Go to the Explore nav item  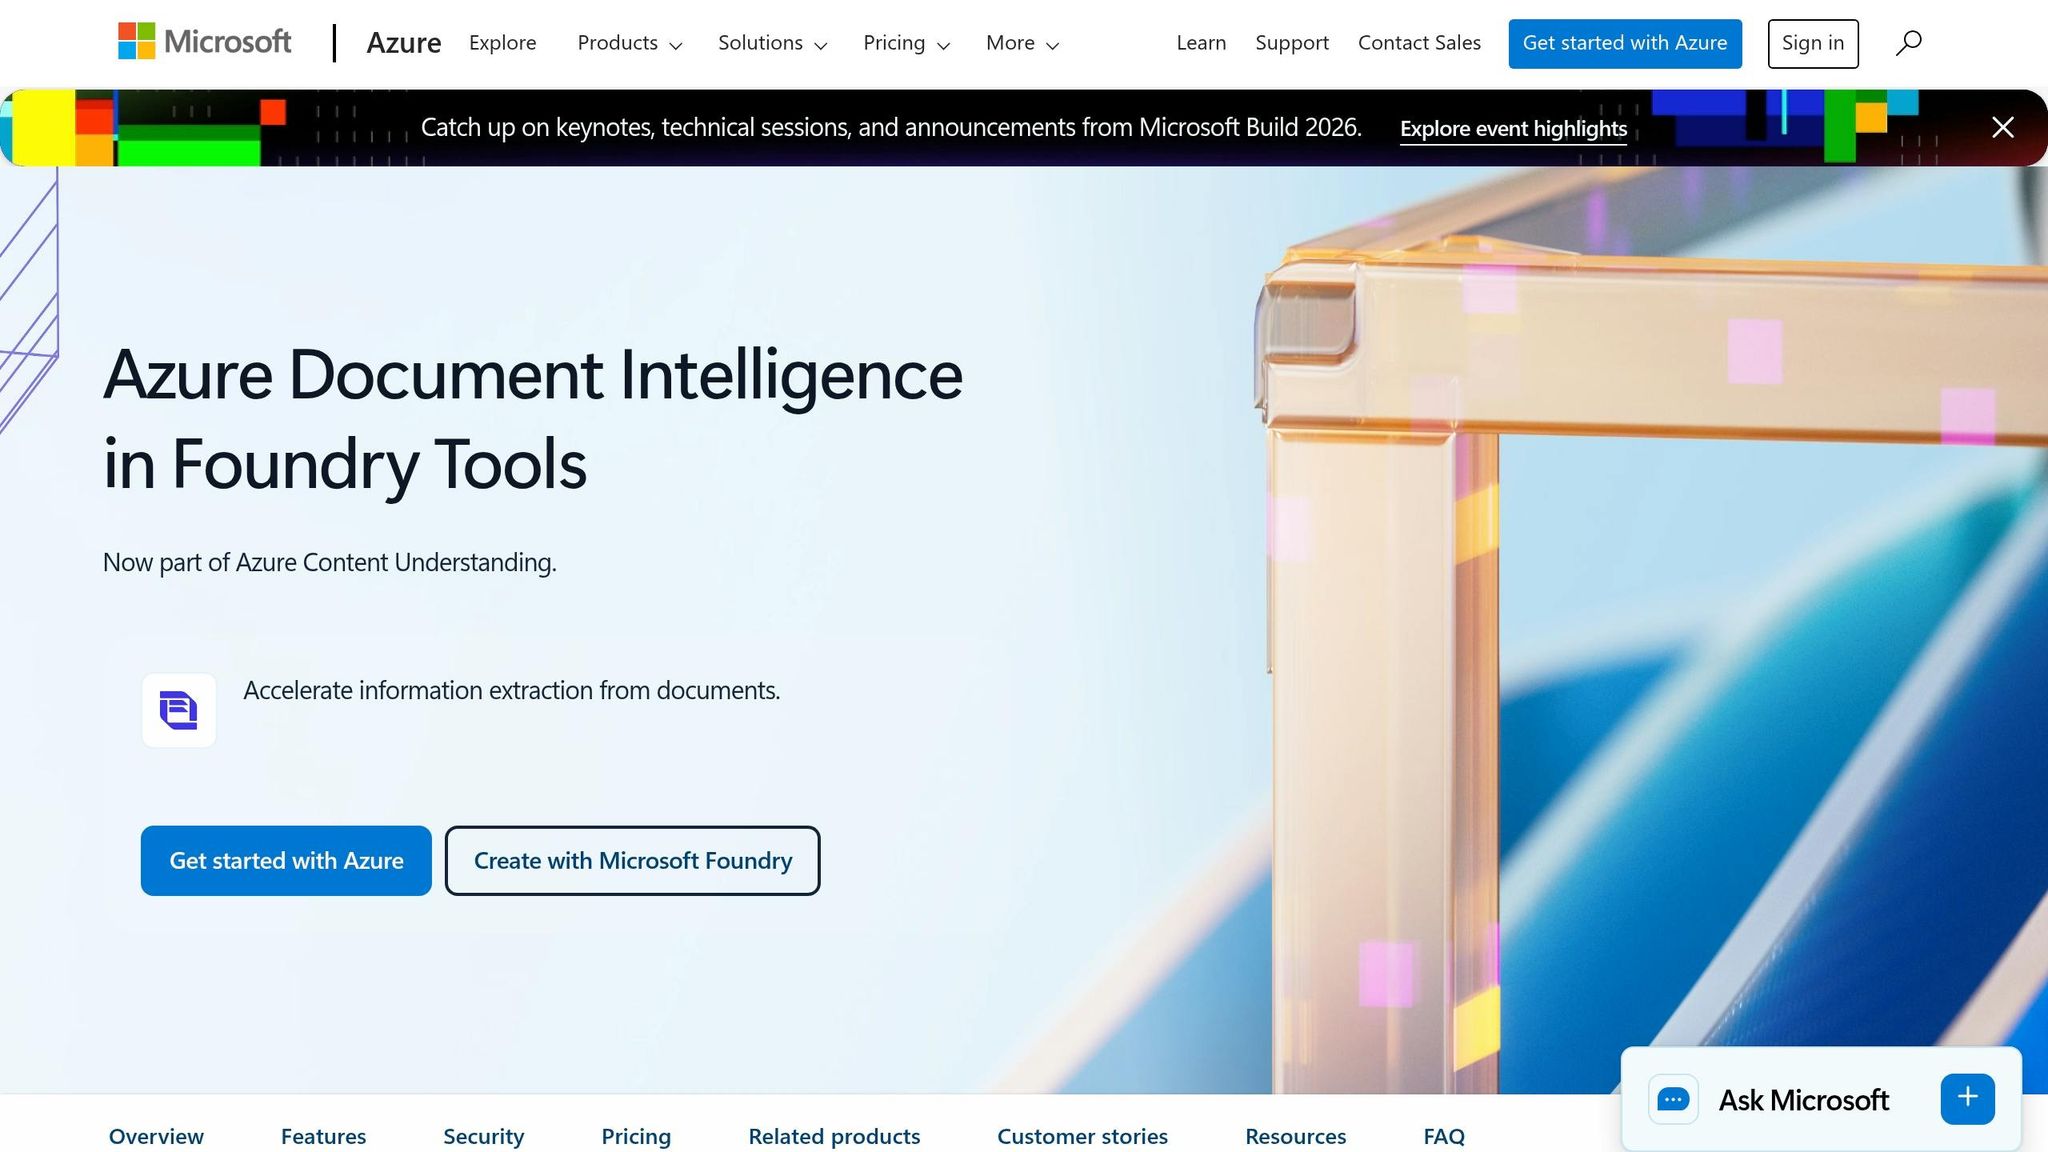(x=503, y=43)
